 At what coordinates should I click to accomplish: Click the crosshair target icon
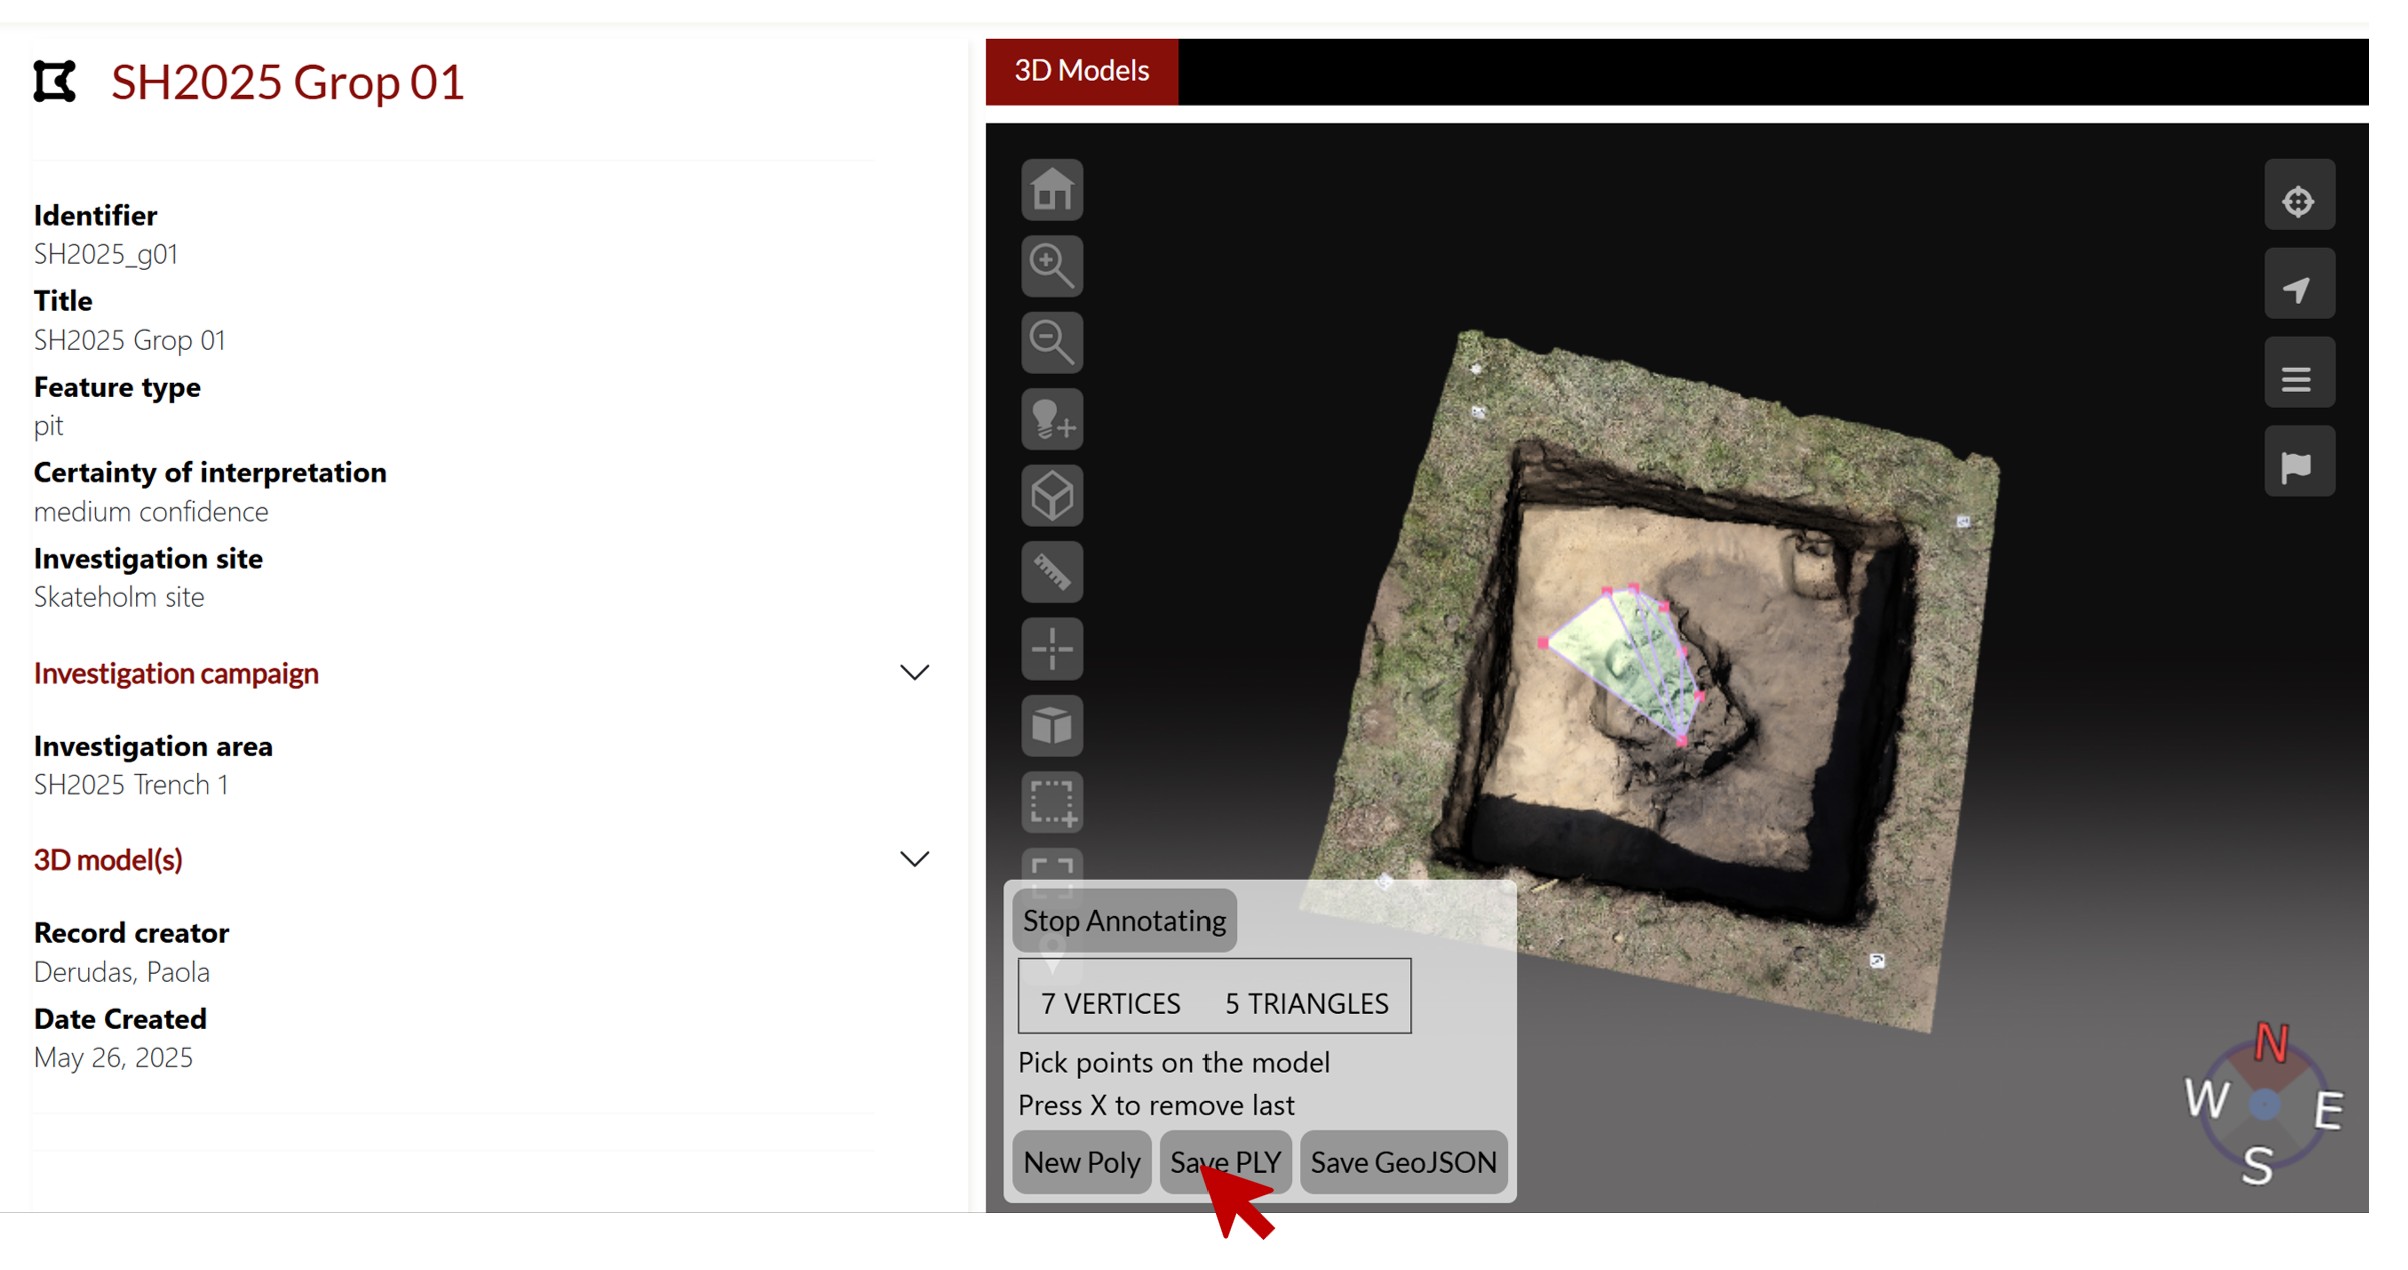(x=2298, y=200)
